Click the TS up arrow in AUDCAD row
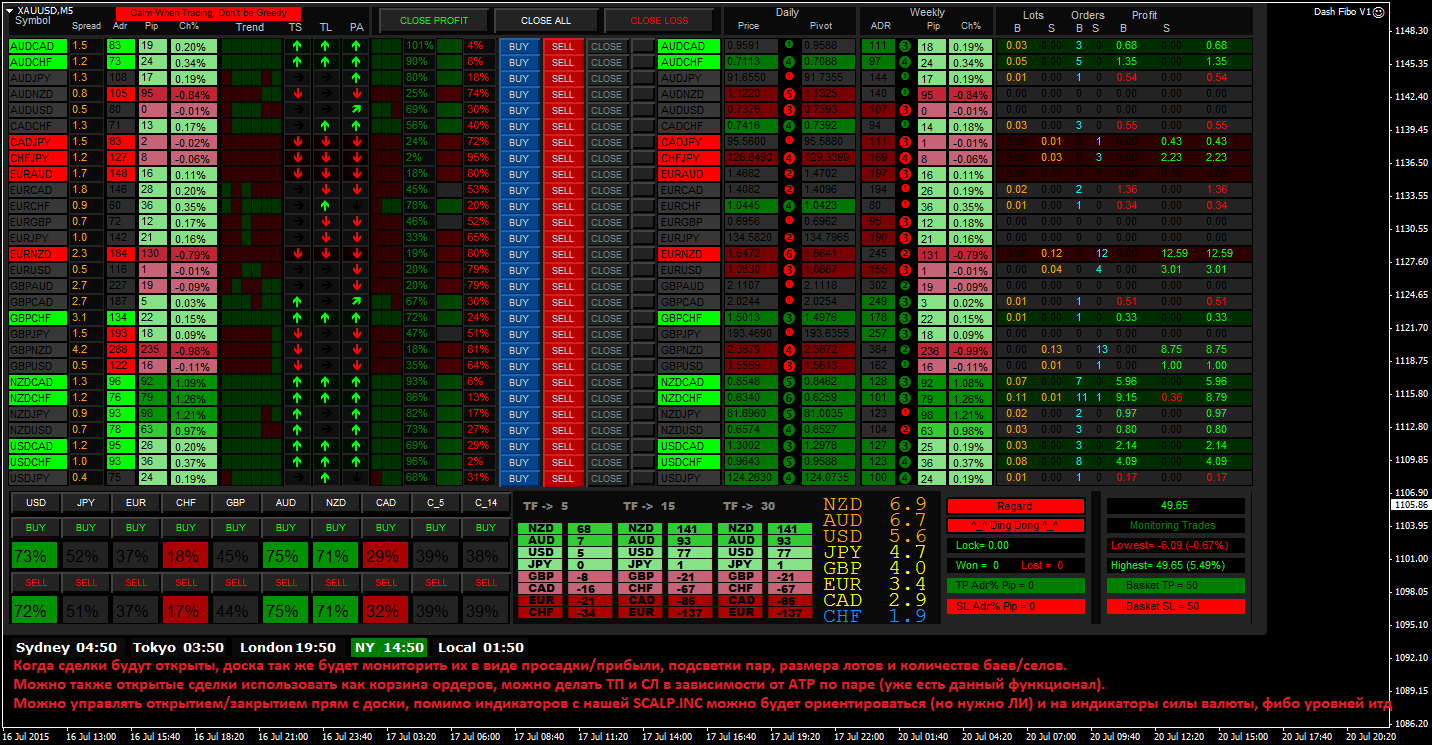Viewport: 1432px width, 745px height. pyautogui.click(x=296, y=46)
